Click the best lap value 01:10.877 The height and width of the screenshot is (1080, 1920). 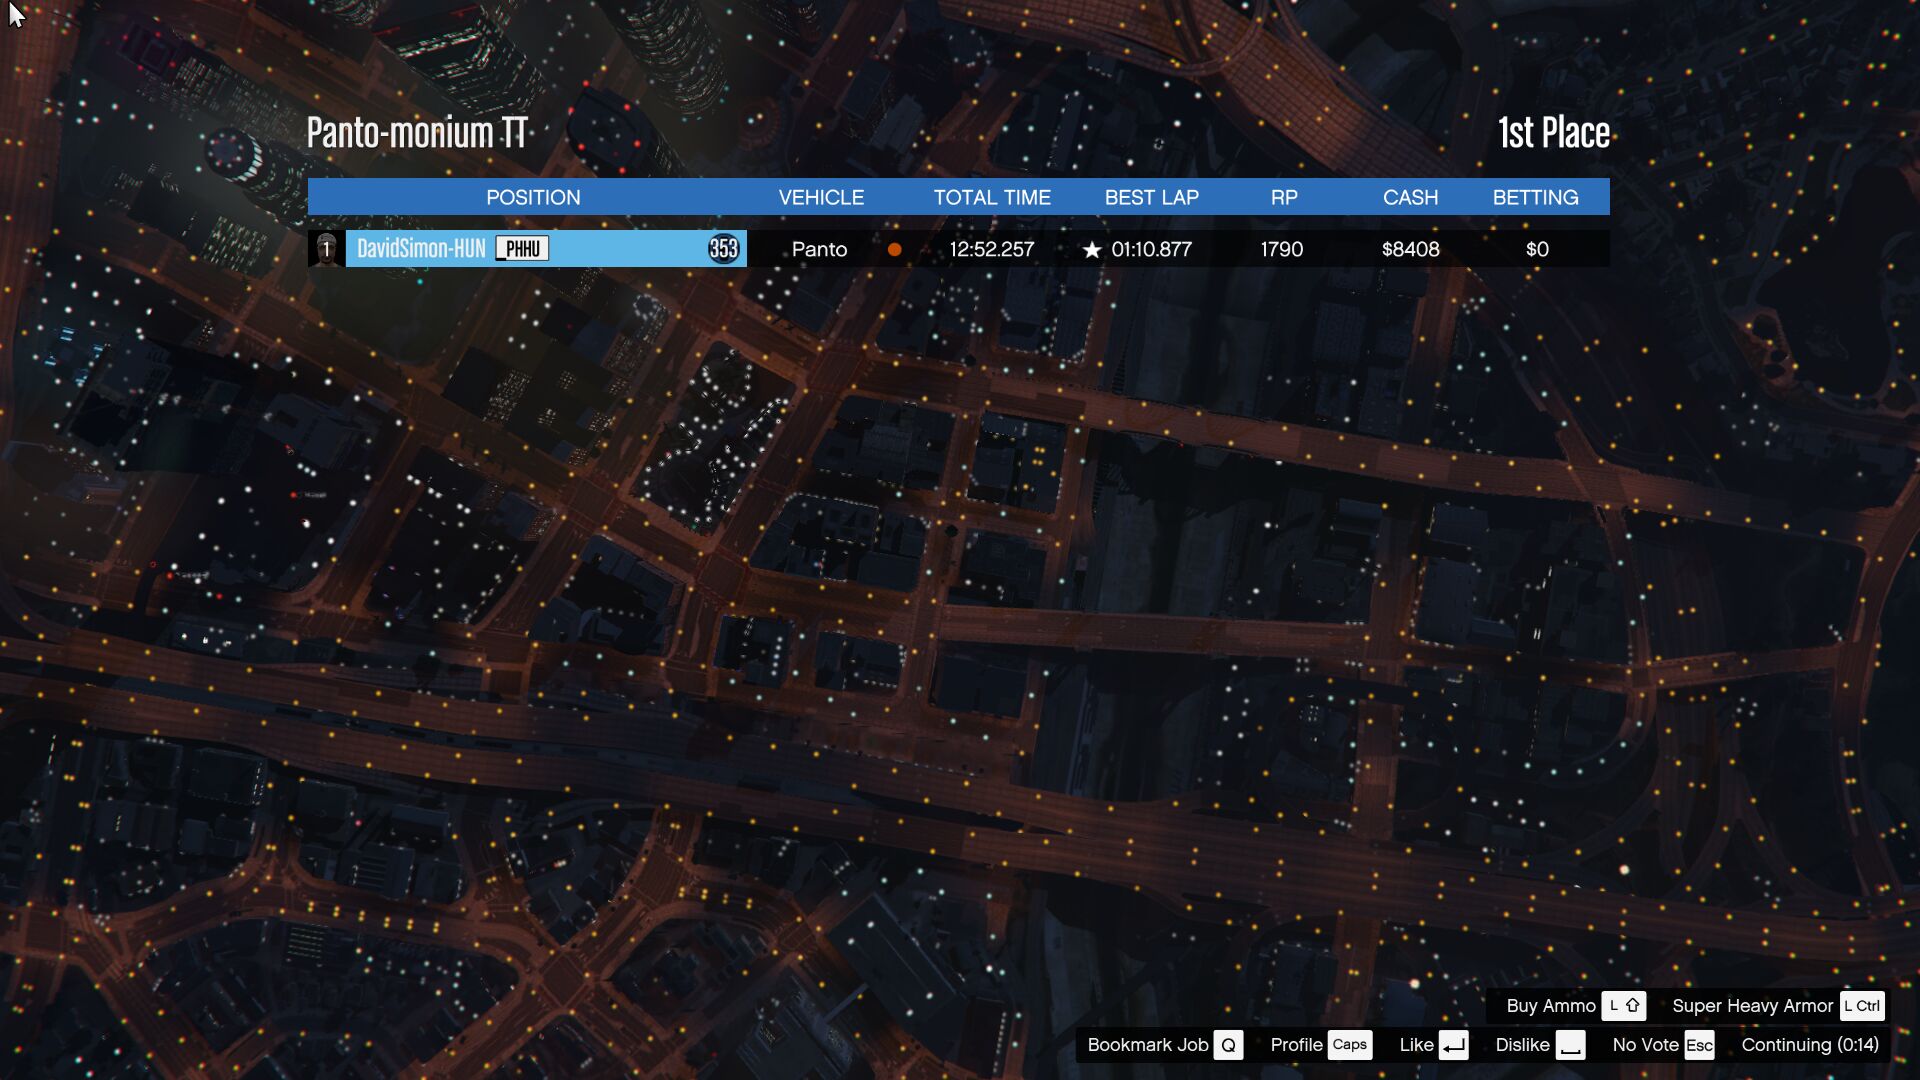(1151, 250)
